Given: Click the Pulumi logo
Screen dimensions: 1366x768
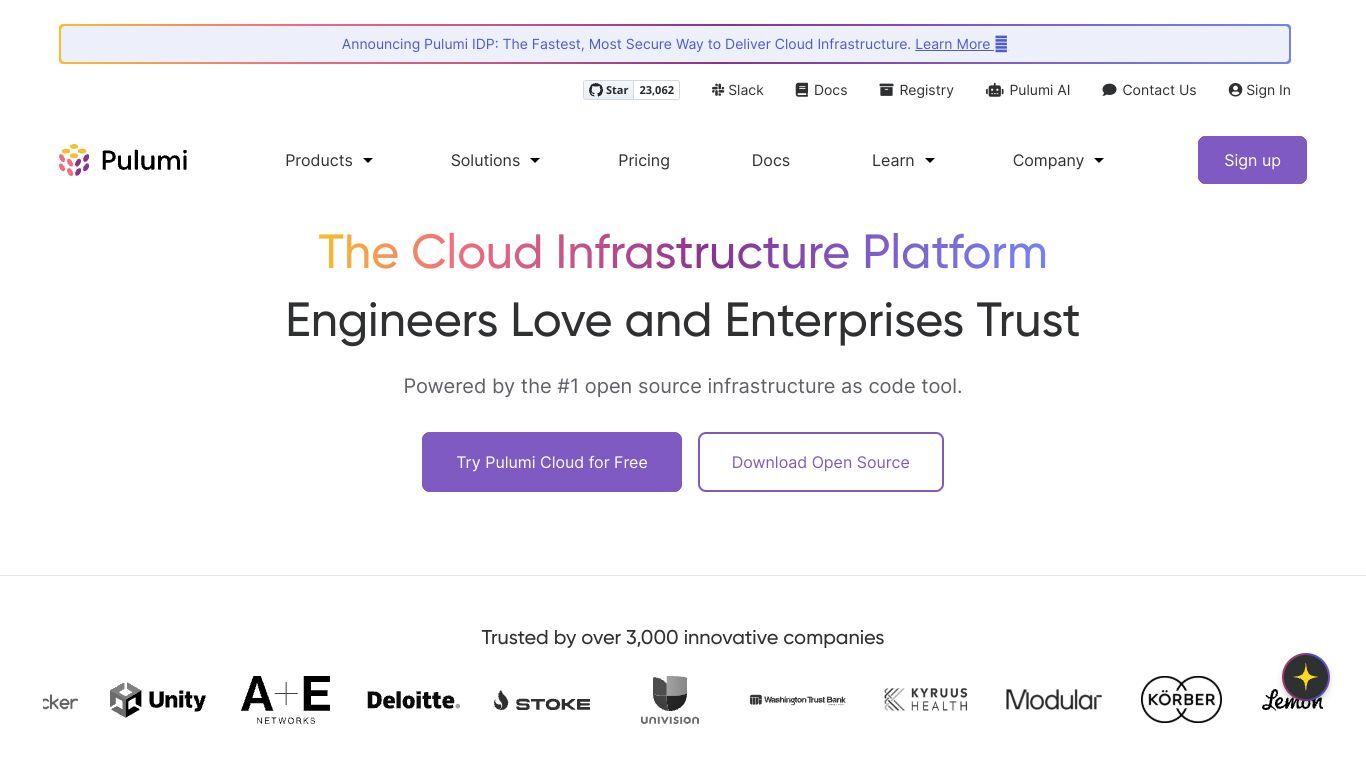Looking at the screenshot, I should click(x=123, y=160).
